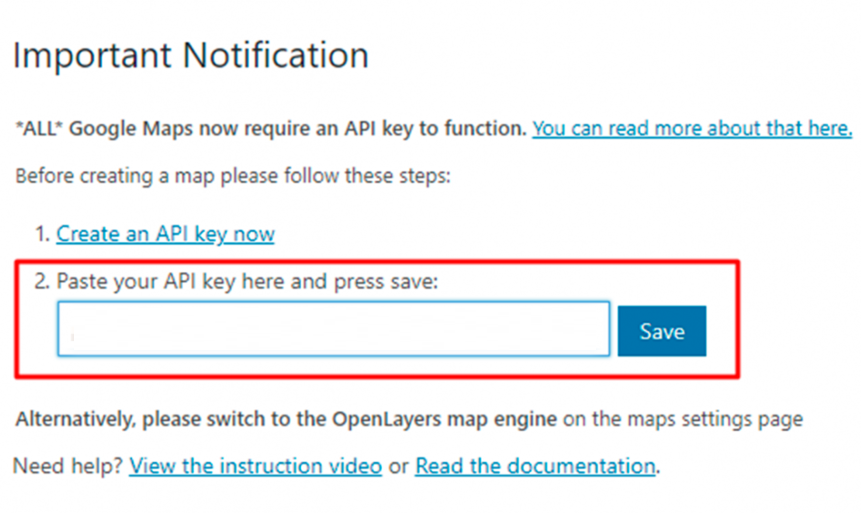
Task: Focus the API key text input field
Action: pyautogui.click(x=333, y=328)
